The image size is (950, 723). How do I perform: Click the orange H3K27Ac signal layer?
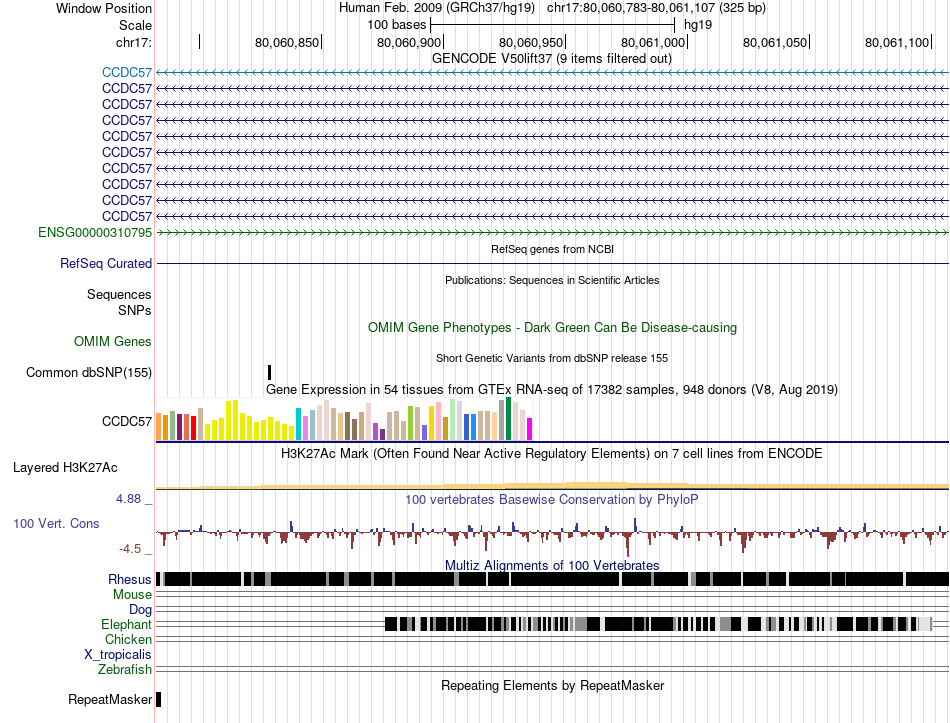pos(552,485)
